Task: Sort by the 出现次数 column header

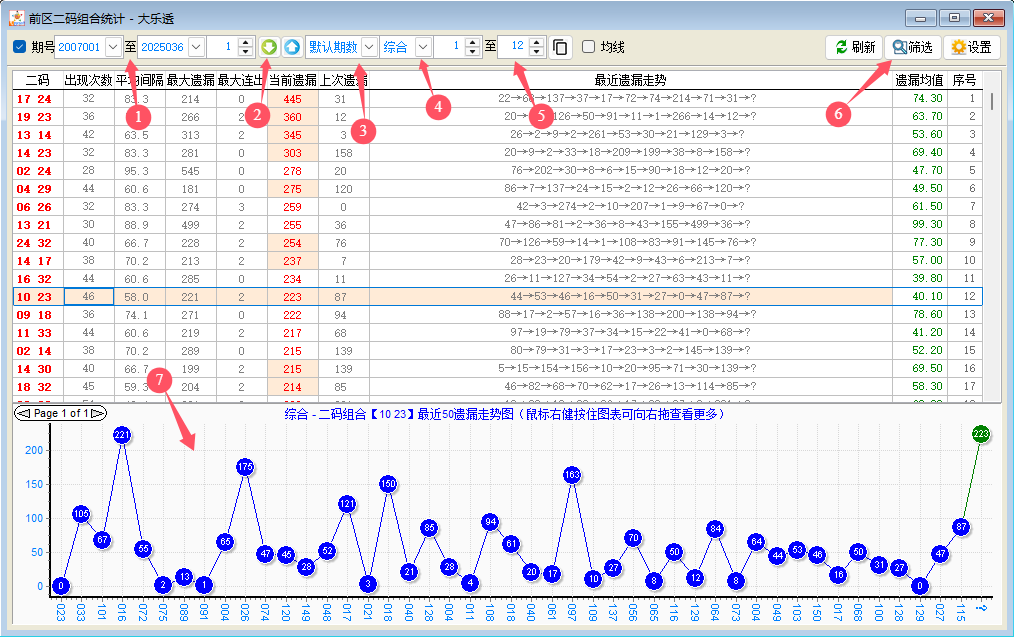Action: pos(89,80)
